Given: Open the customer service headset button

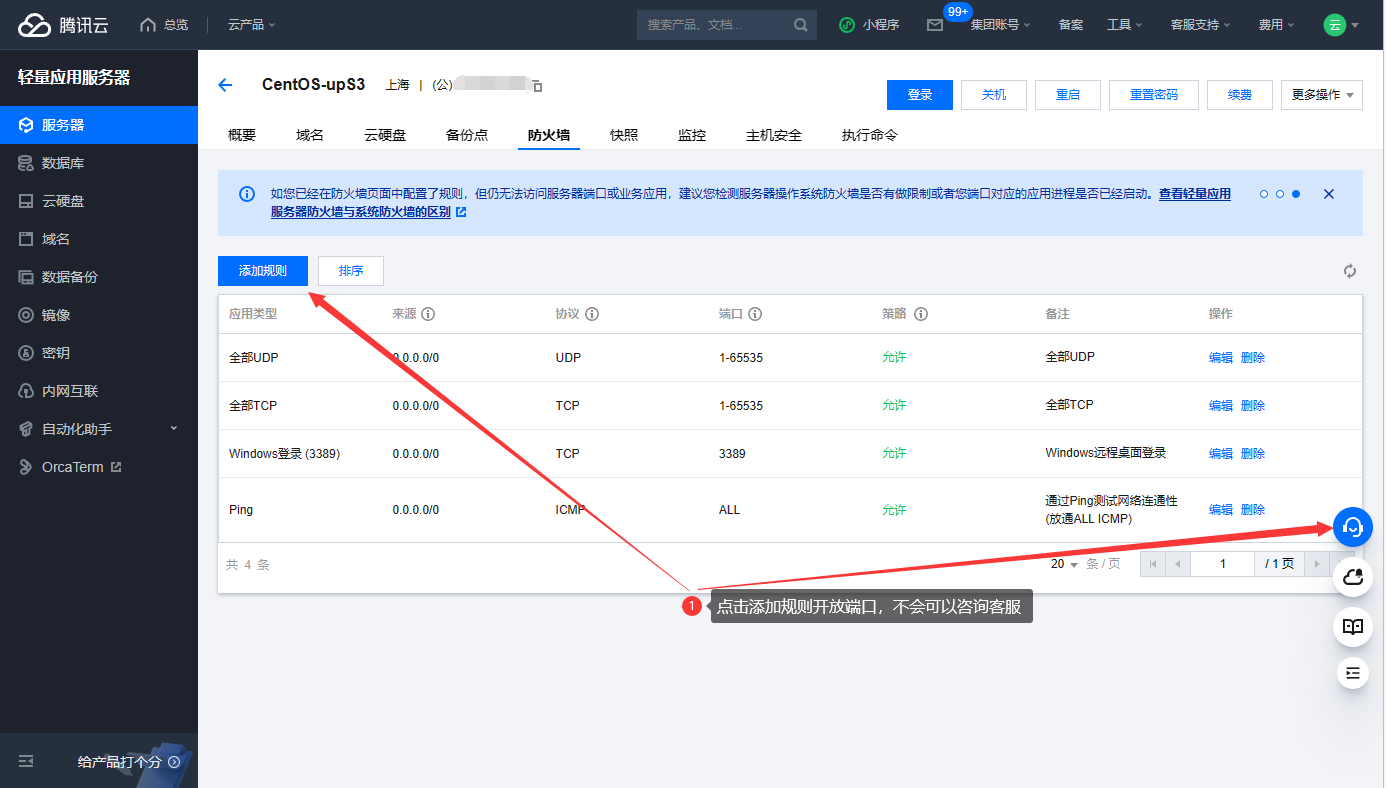Looking at the screenshot, I should coord(1353,526).
